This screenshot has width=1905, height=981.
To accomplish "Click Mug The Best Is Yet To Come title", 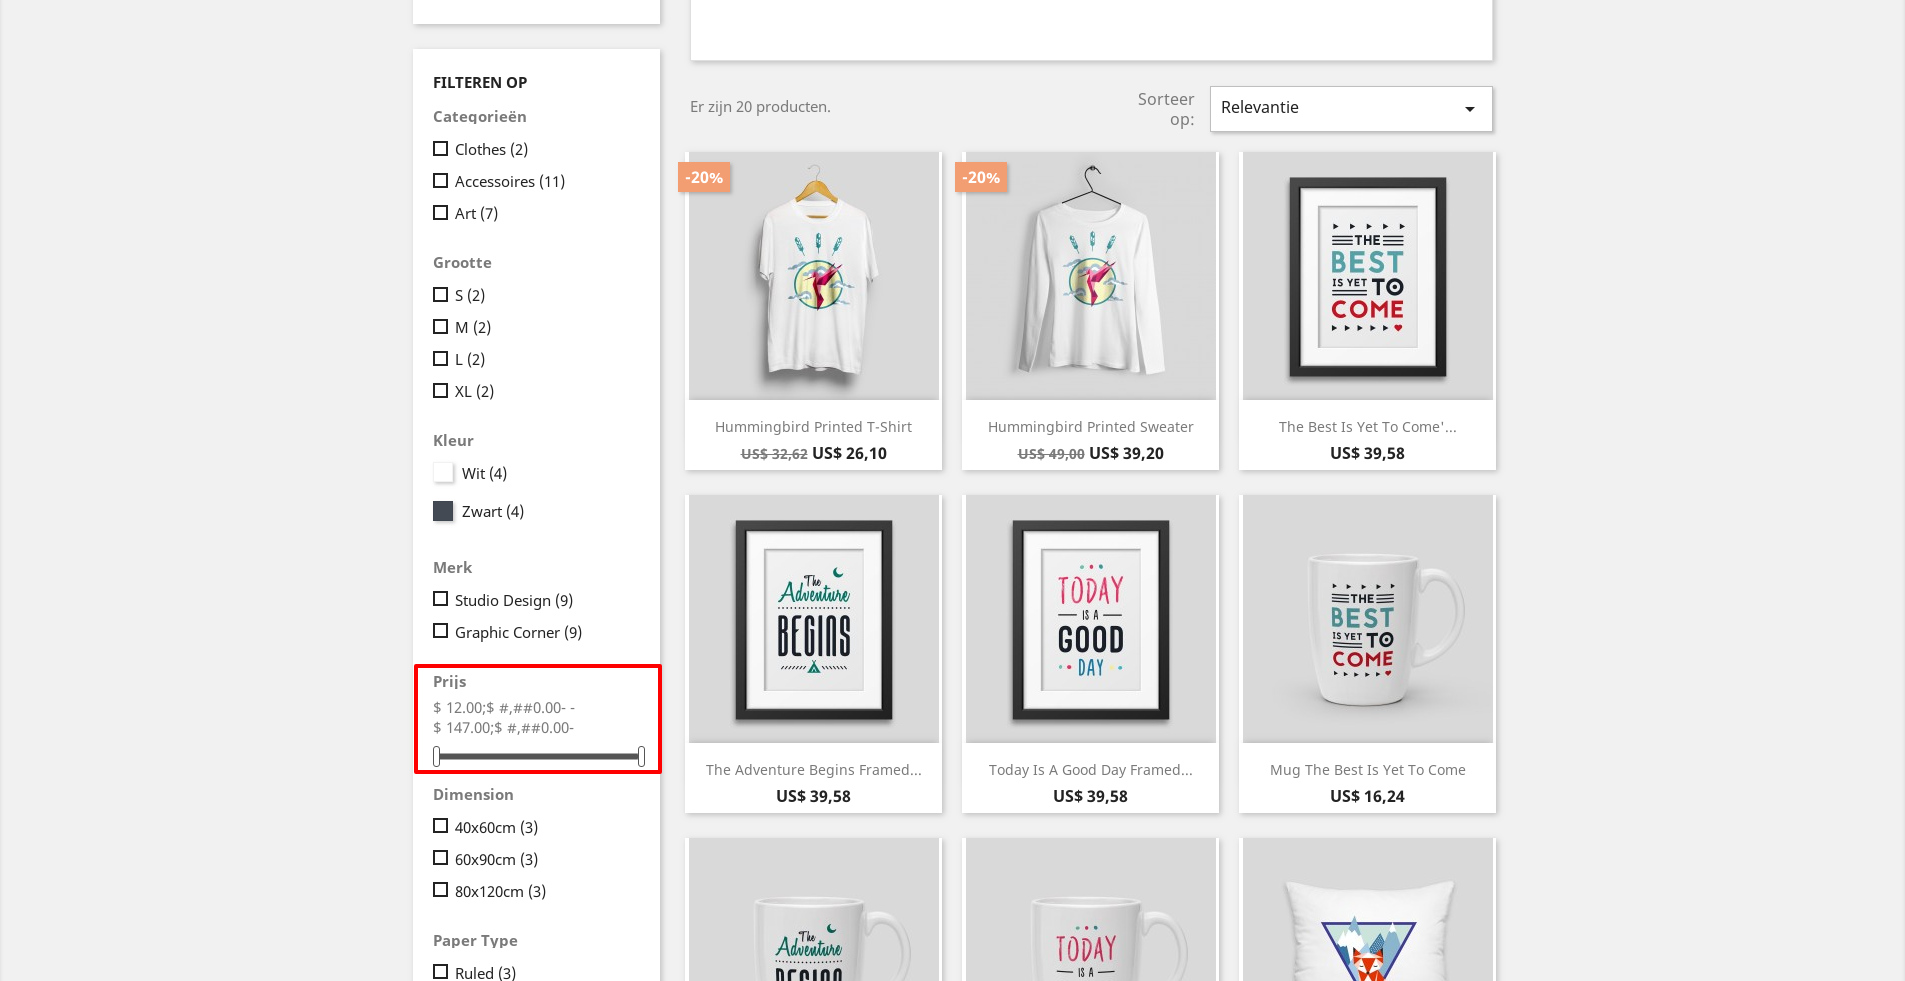I will point(1367,770).
